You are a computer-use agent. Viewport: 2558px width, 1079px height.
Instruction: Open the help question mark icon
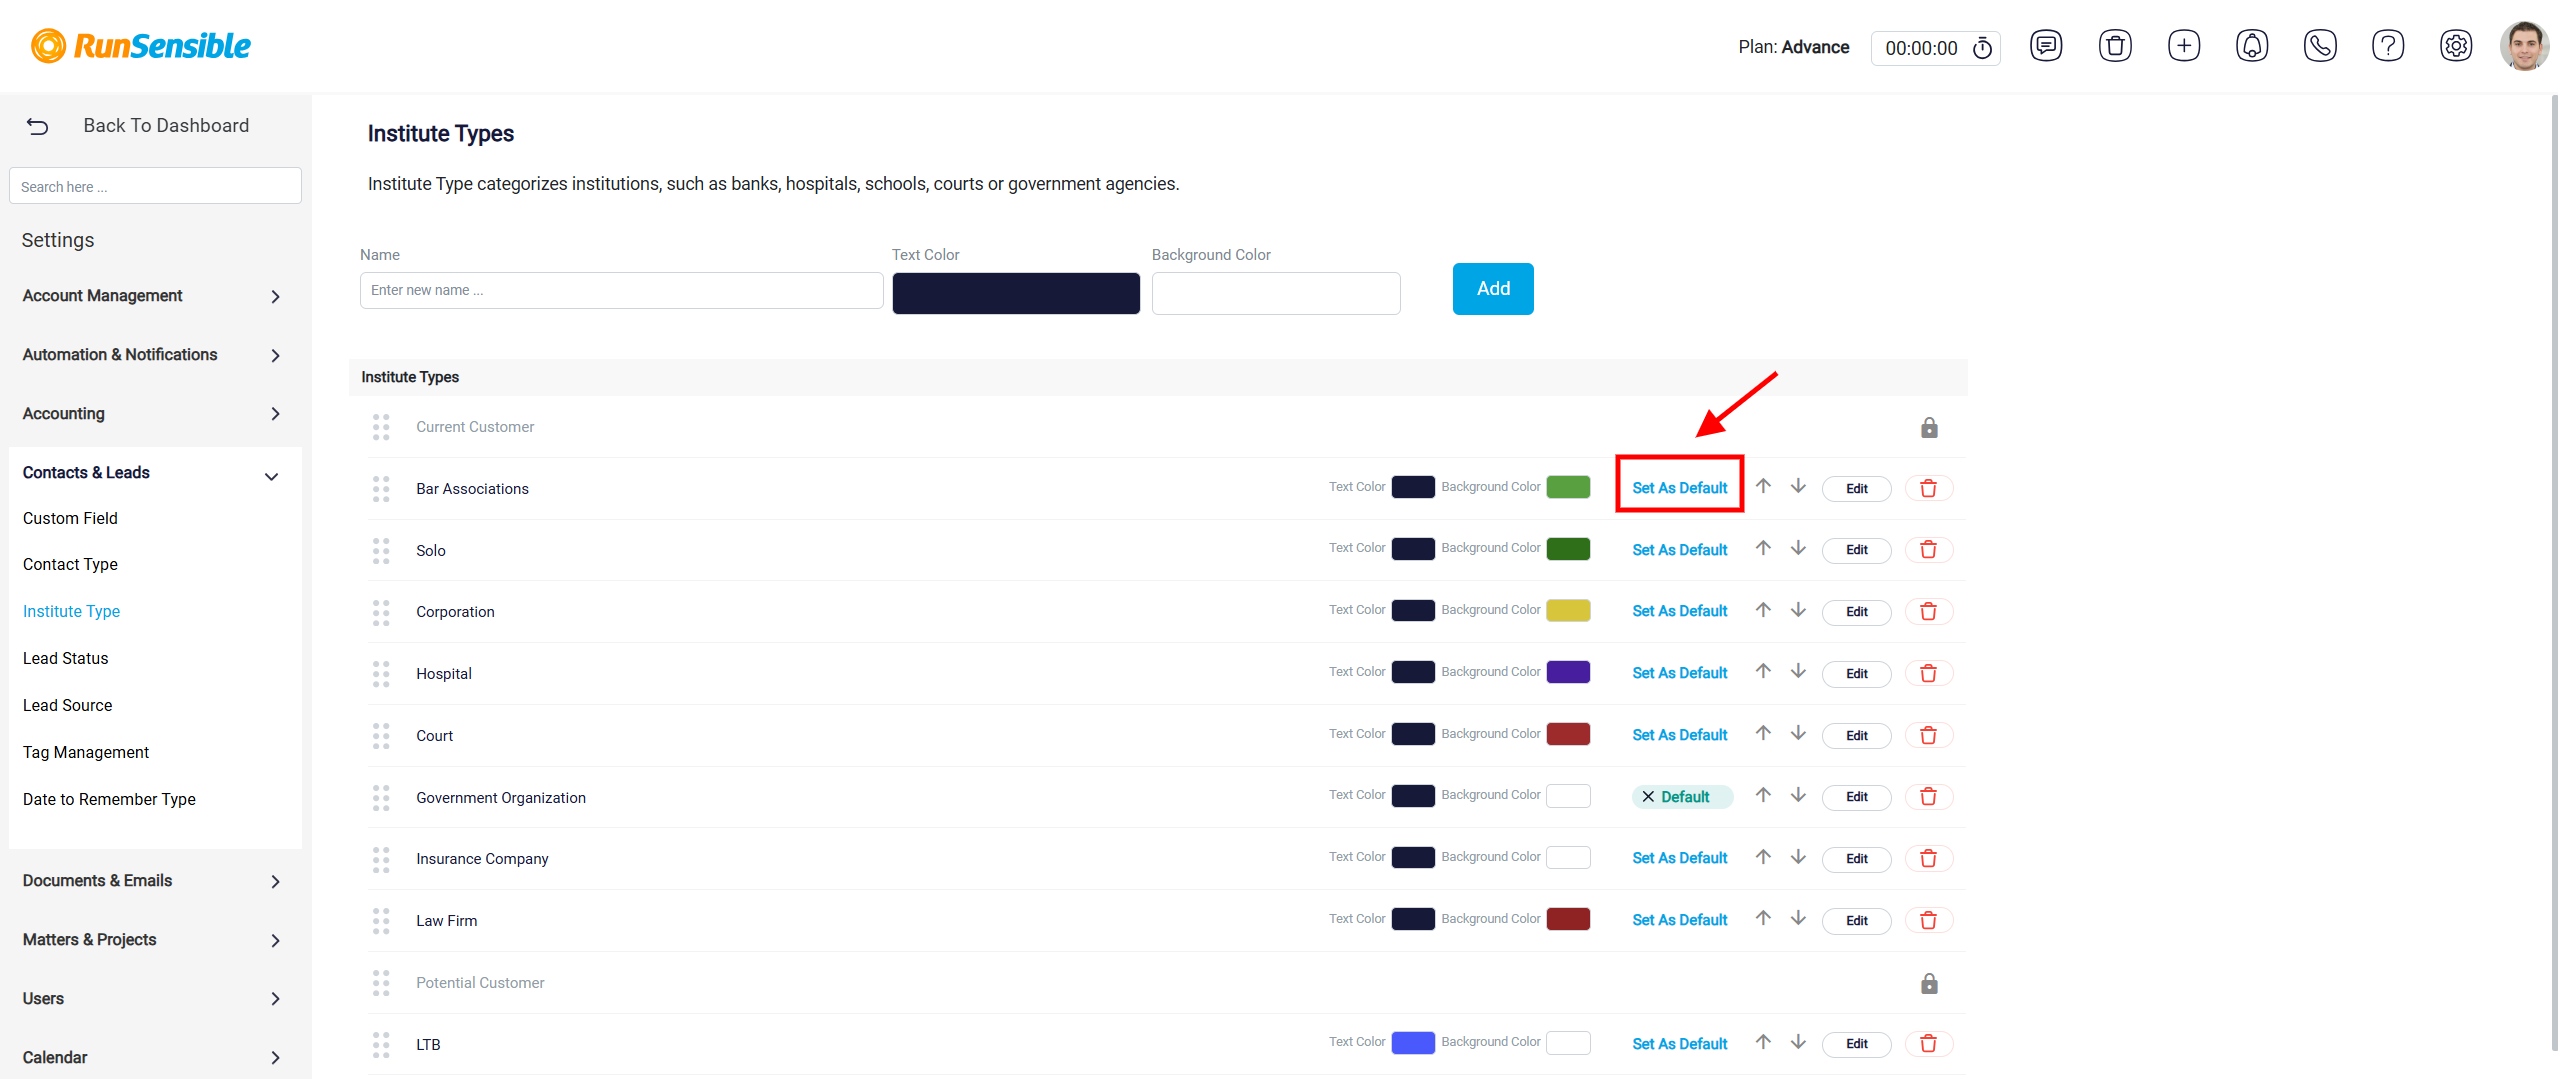(x=2388, y=46)
